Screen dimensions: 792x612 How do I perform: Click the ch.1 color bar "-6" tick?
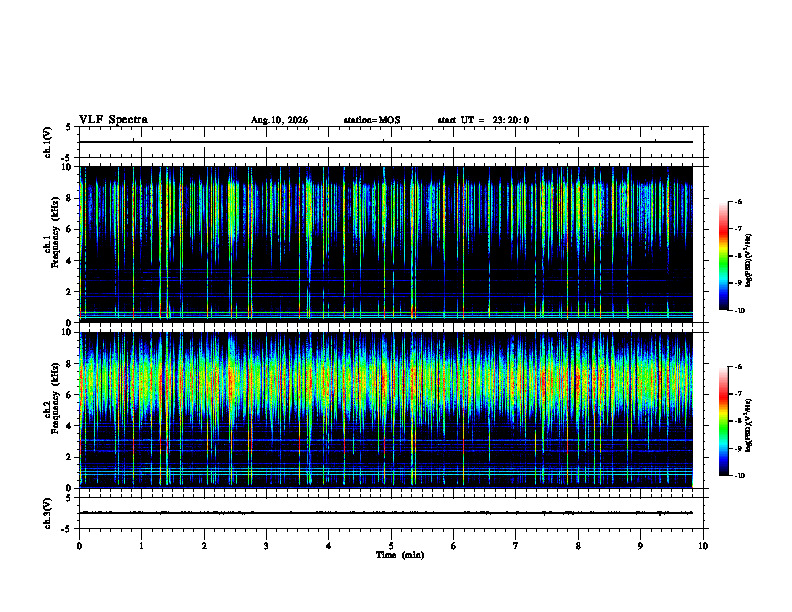739,201
